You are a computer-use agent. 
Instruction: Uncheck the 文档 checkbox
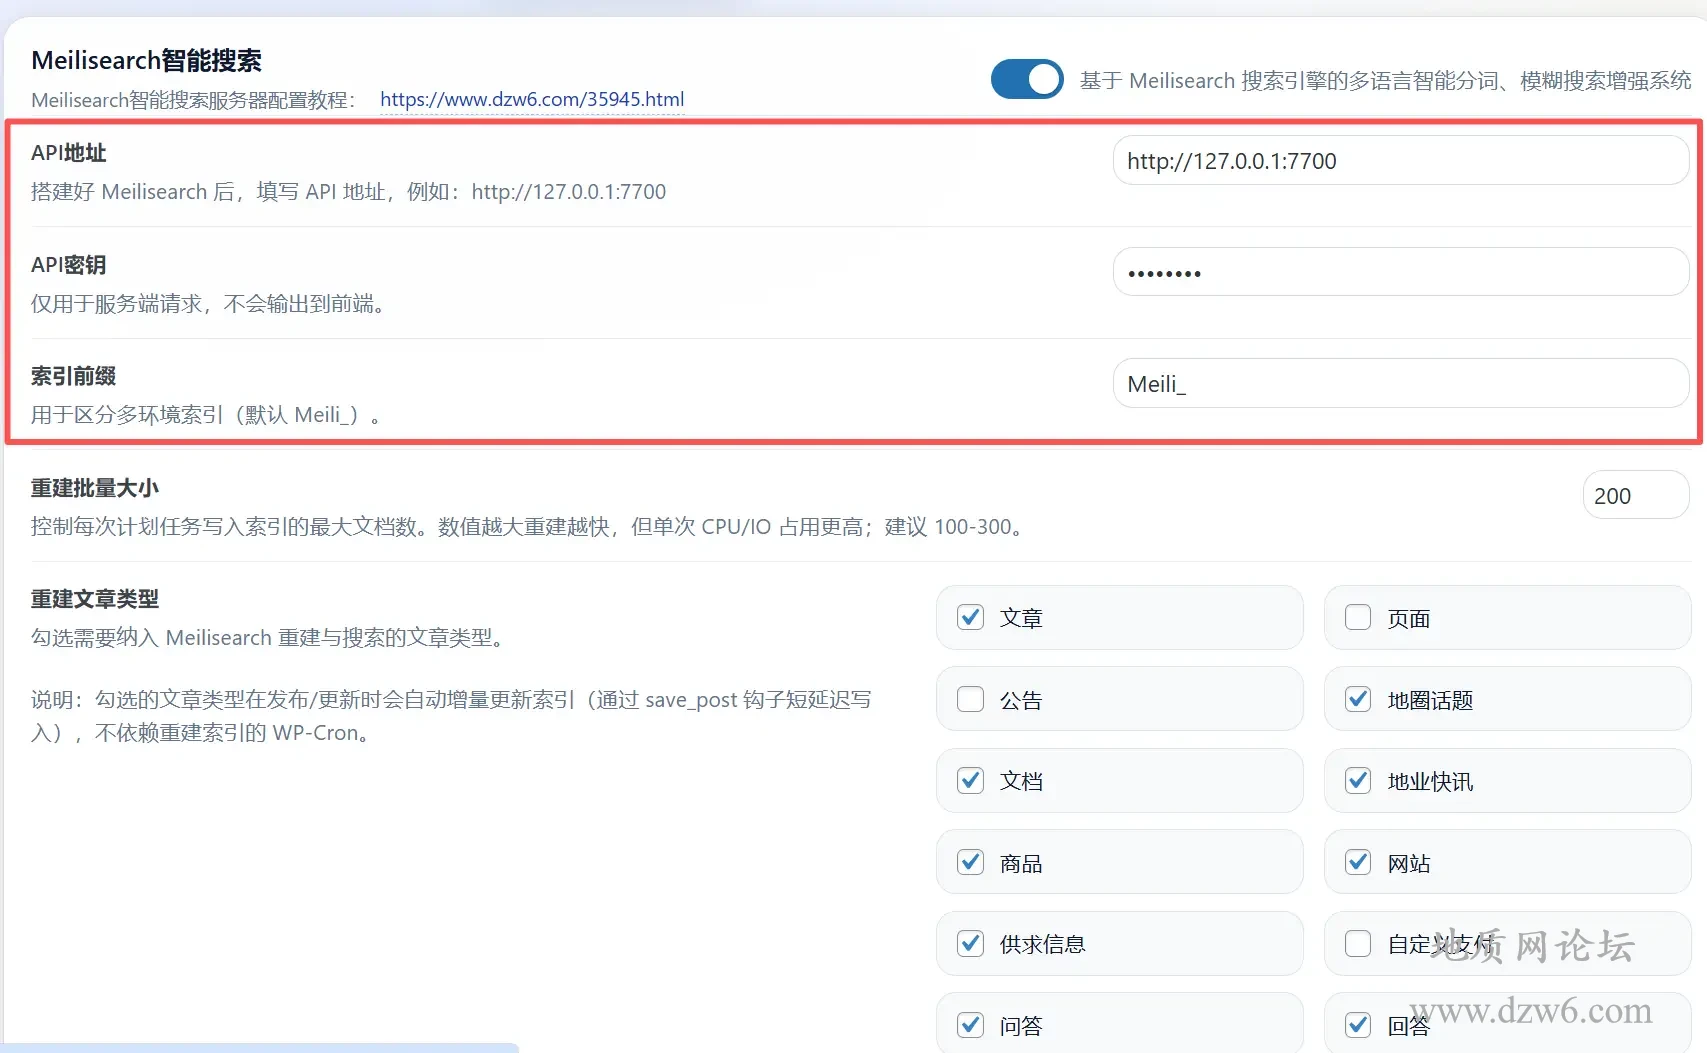pos(969,781)
